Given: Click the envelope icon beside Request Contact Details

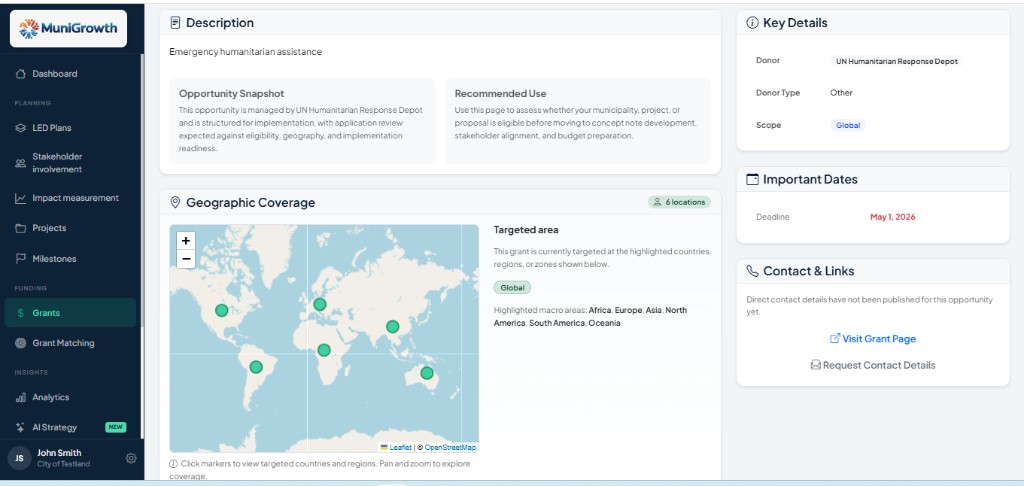Looking at the screenshot, I should coord(816,365).
